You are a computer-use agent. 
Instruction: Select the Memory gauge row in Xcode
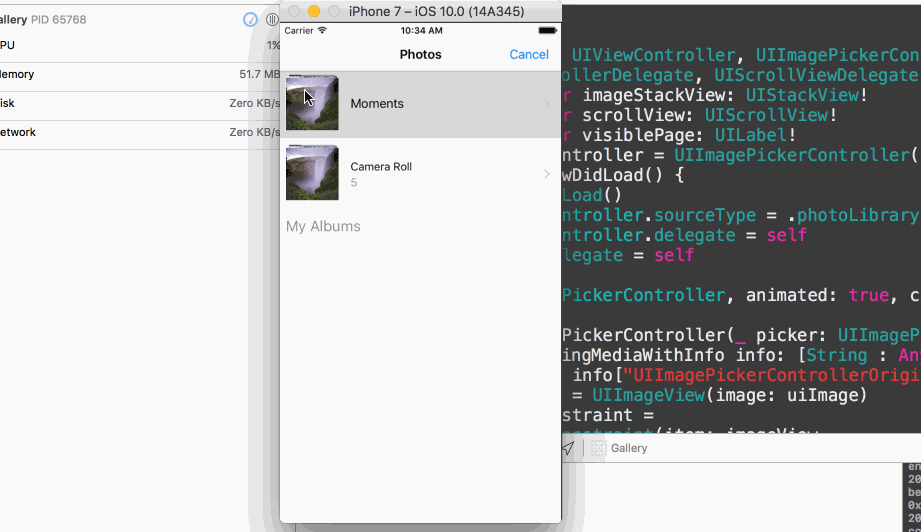(x=140, y=75)
